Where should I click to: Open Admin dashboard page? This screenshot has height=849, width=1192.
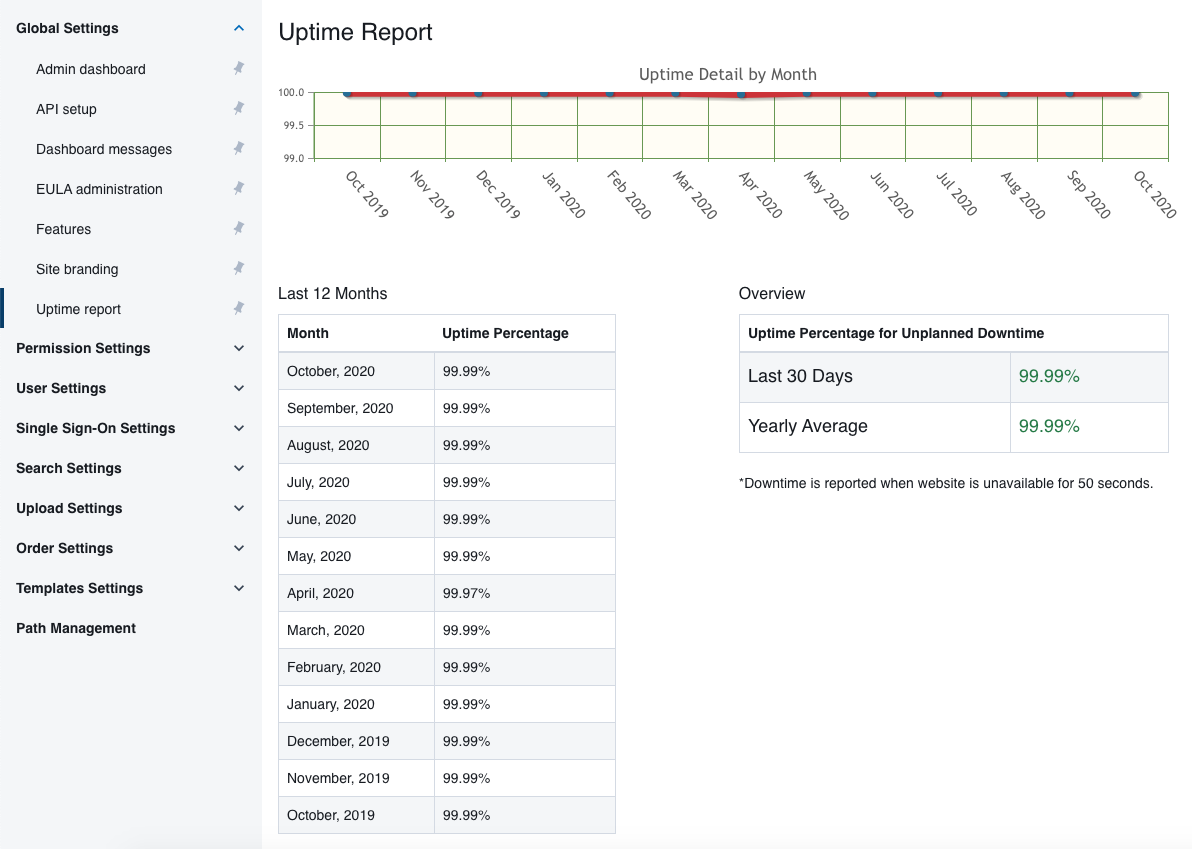tap(90, 69)
